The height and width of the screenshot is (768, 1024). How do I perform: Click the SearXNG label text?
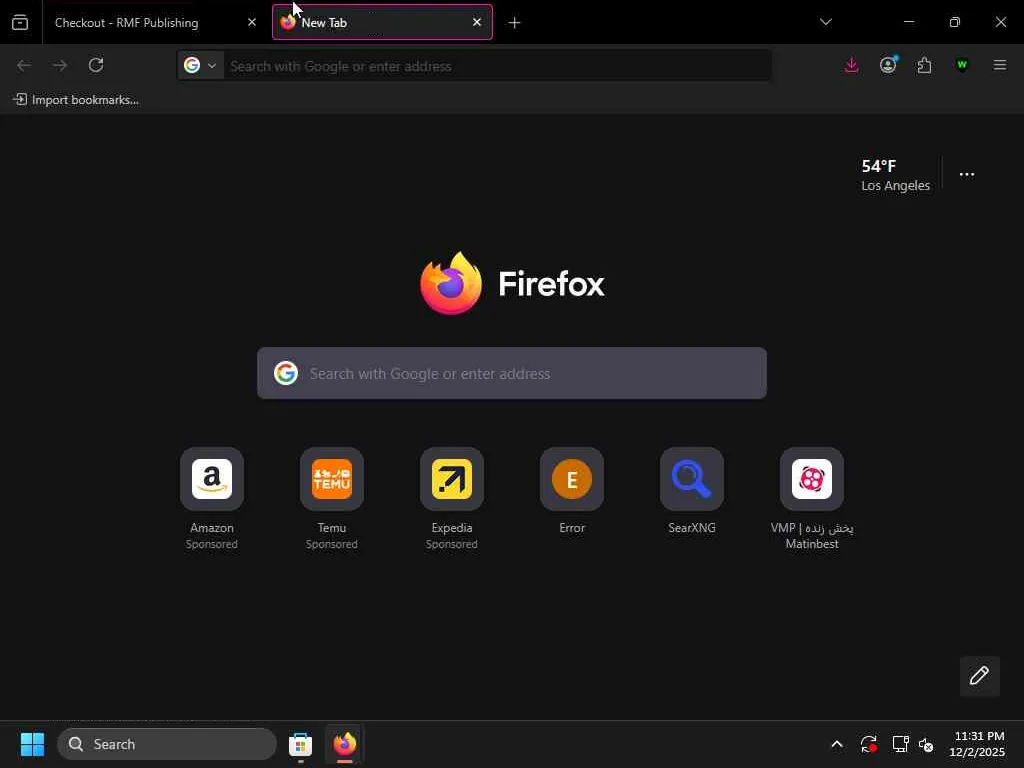tap(692, 528)
